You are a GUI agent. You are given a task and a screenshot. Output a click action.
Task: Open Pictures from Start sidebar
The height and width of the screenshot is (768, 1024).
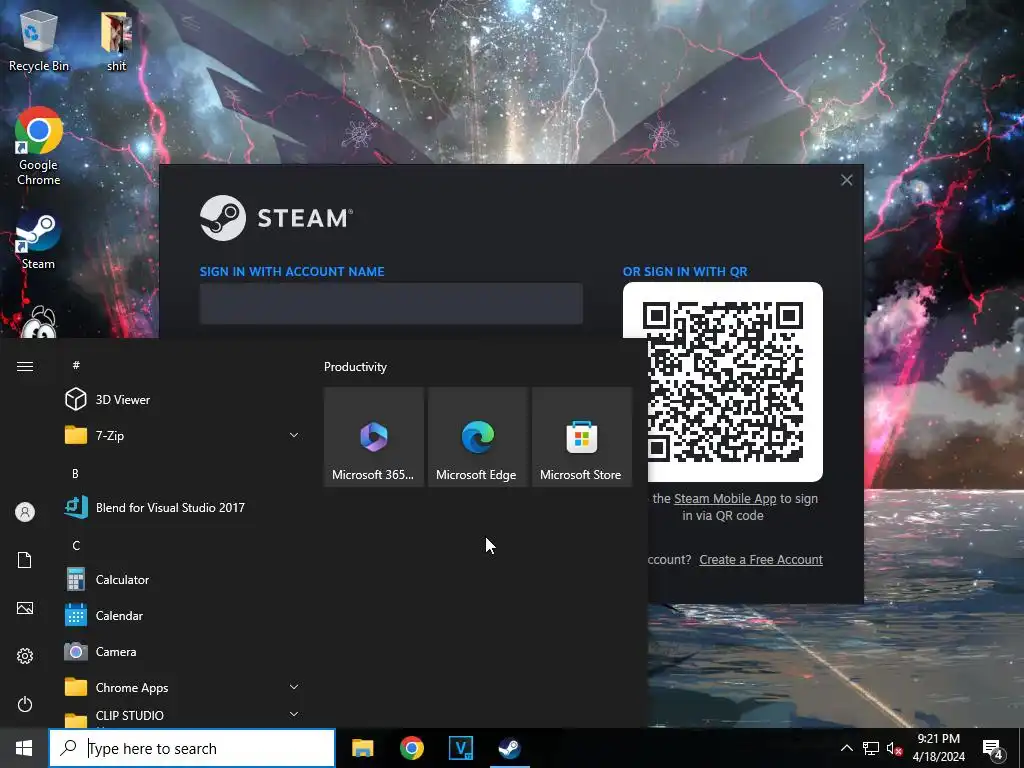[x=25, y=608]
